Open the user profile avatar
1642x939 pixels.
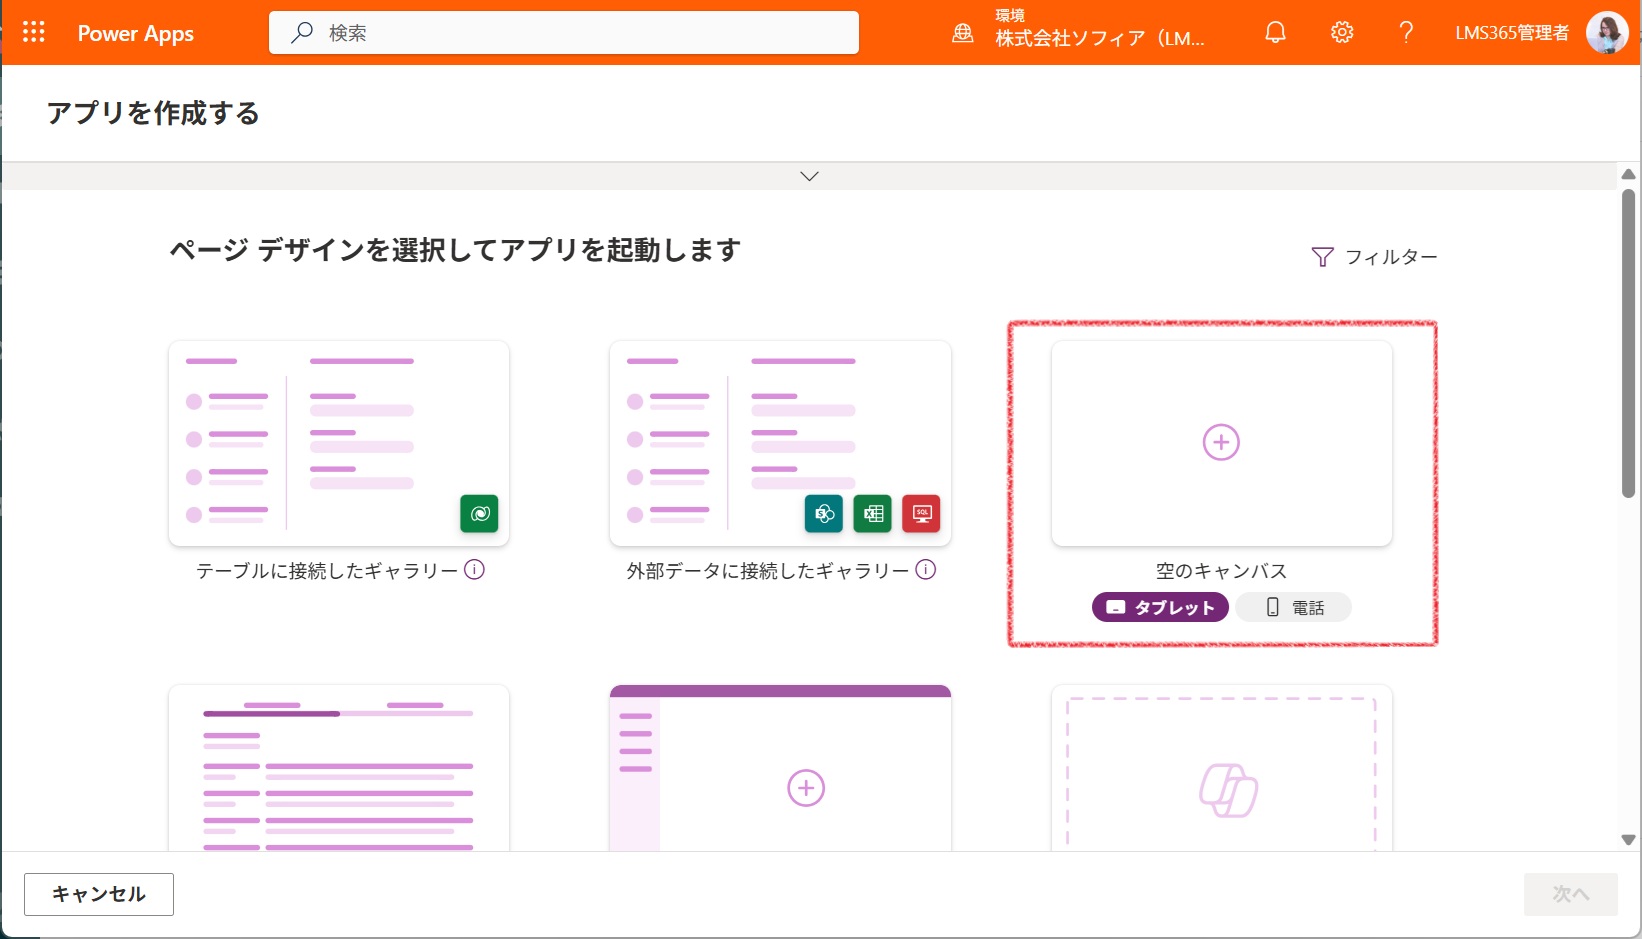tap(1607, 33)
